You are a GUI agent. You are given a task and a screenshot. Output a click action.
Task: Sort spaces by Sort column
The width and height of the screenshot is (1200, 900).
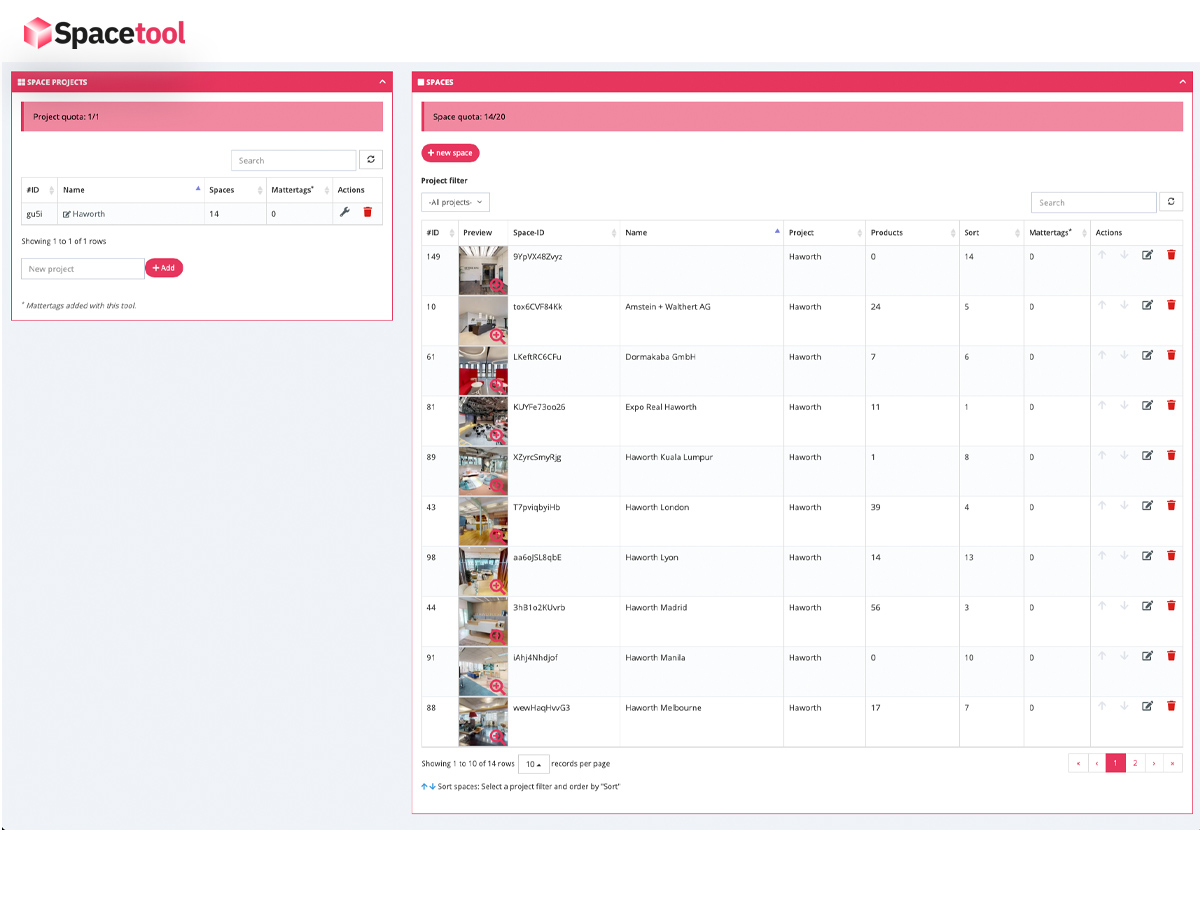point(991,232)
